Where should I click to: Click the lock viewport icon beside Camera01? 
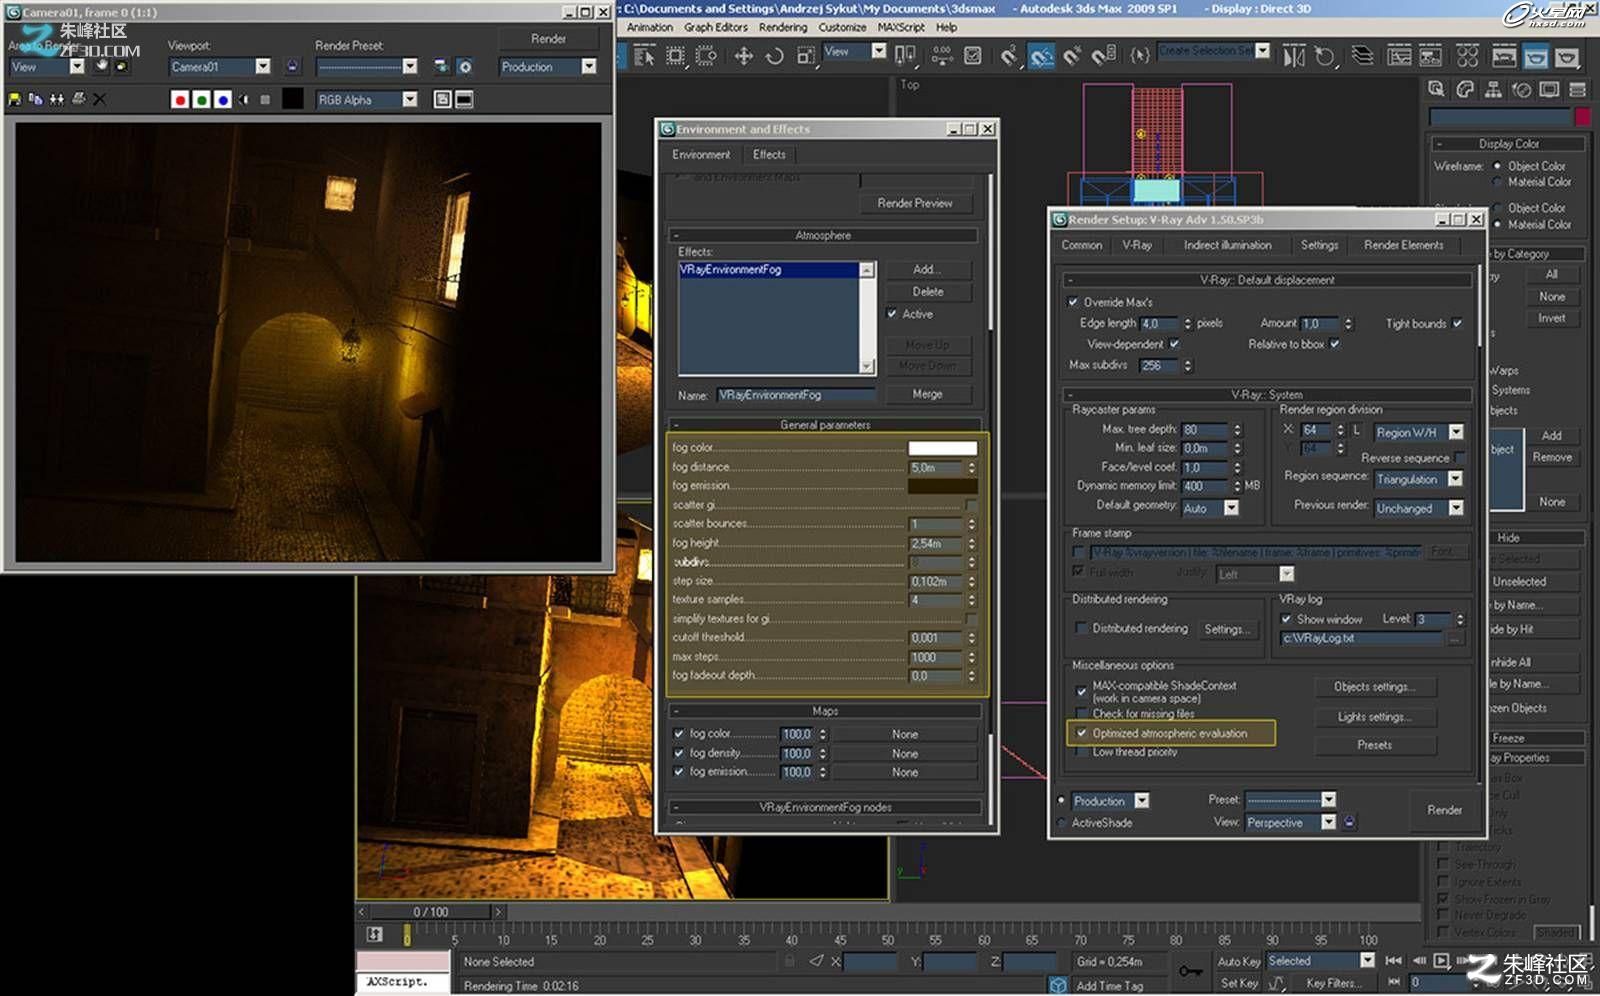(292, 66)
